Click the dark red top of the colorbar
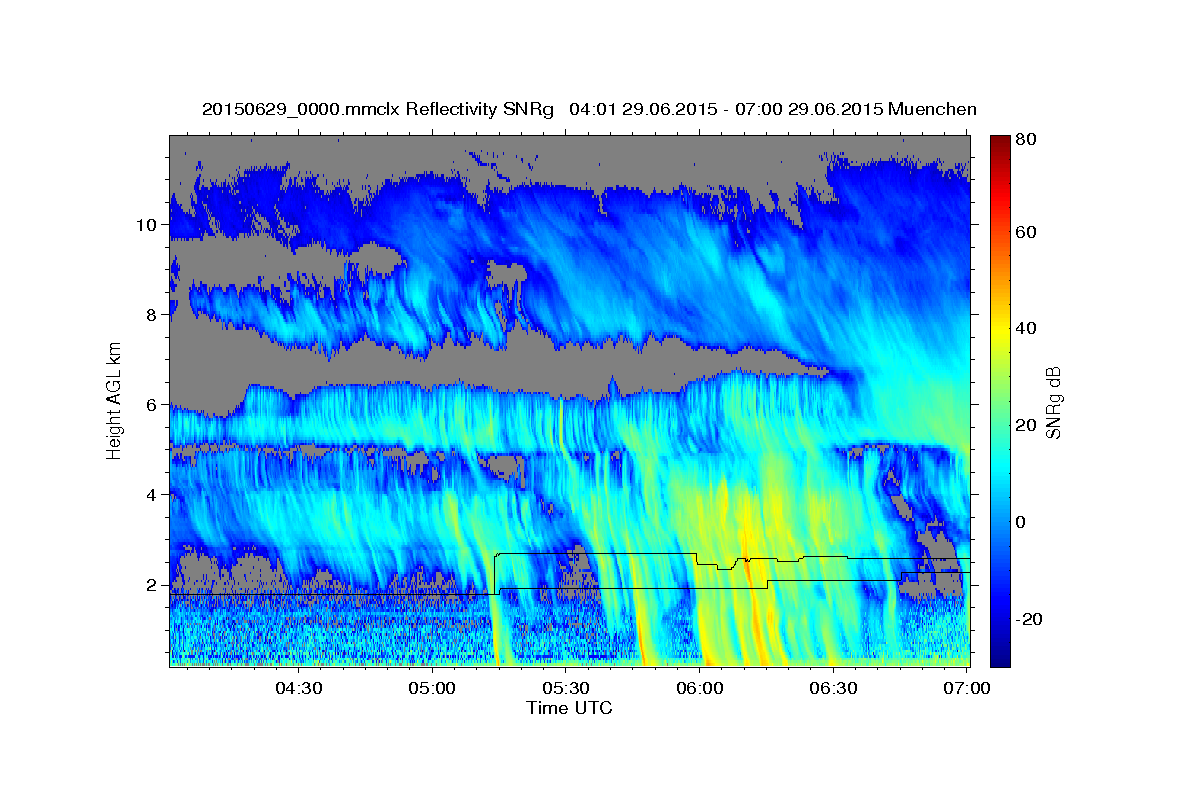The width and height of the screenshot is (1200, 800). (x=1000, y=145)
